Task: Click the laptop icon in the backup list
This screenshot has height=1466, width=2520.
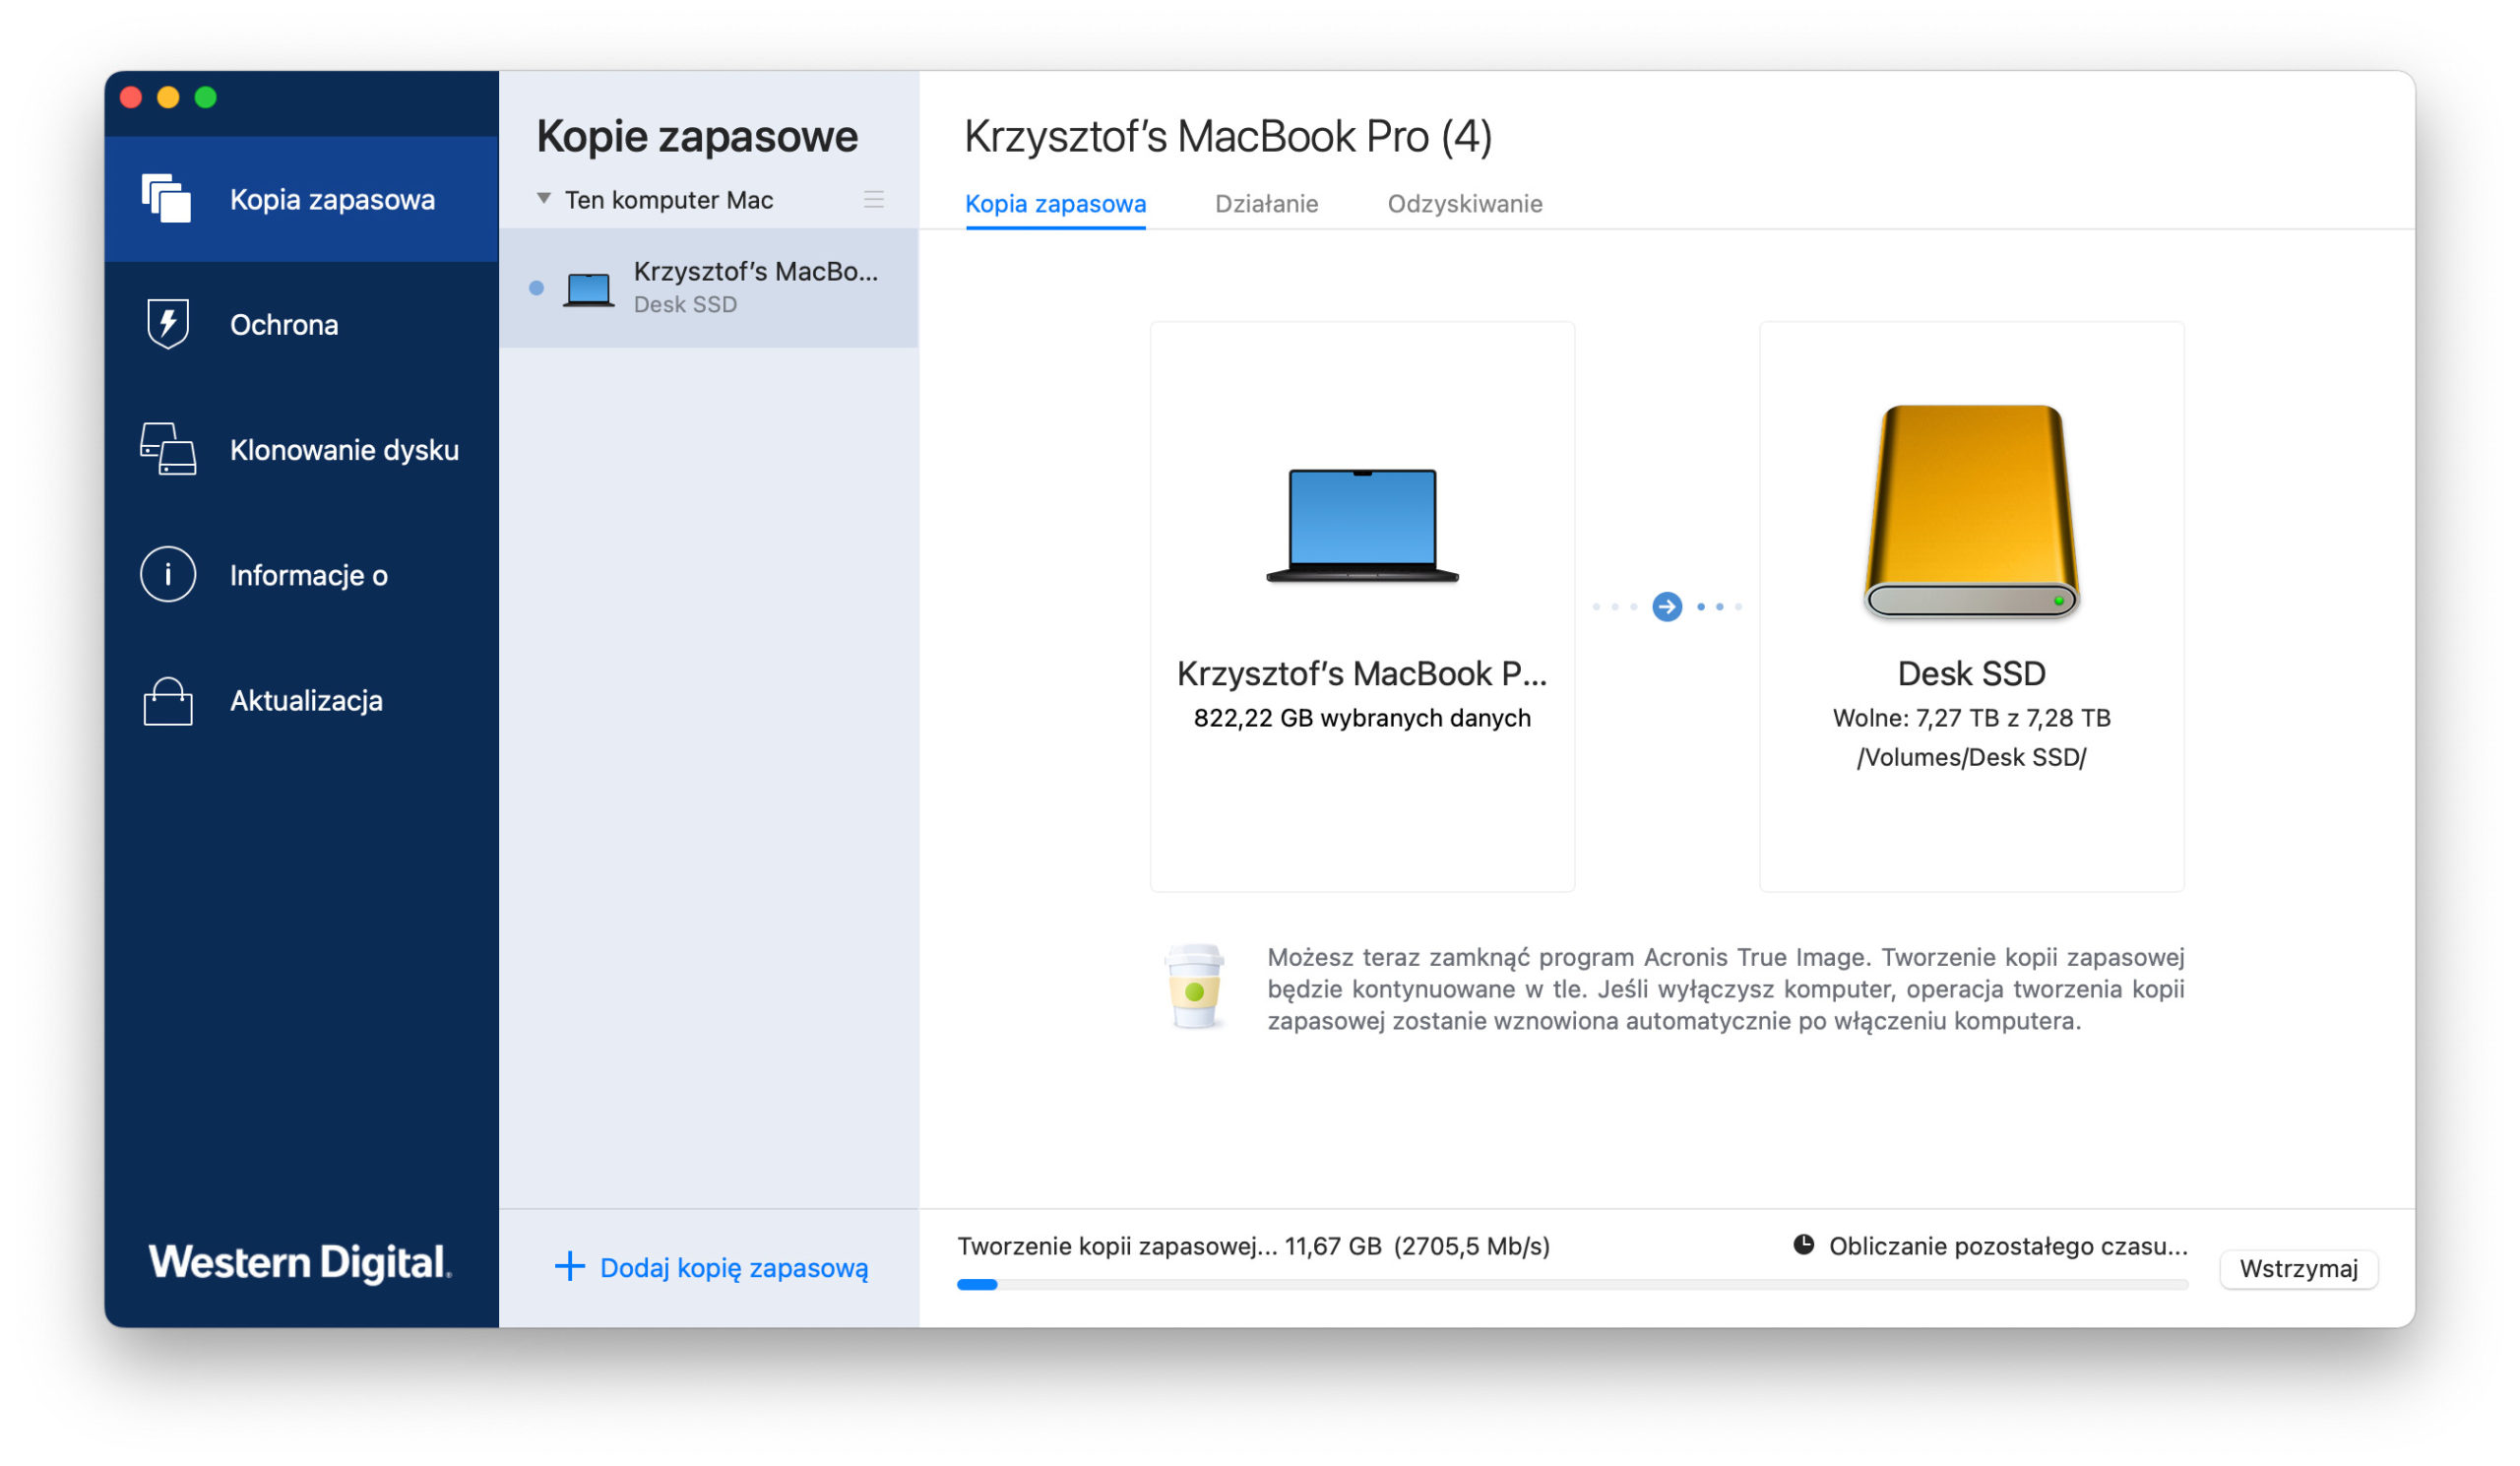Action: (588, 289)
